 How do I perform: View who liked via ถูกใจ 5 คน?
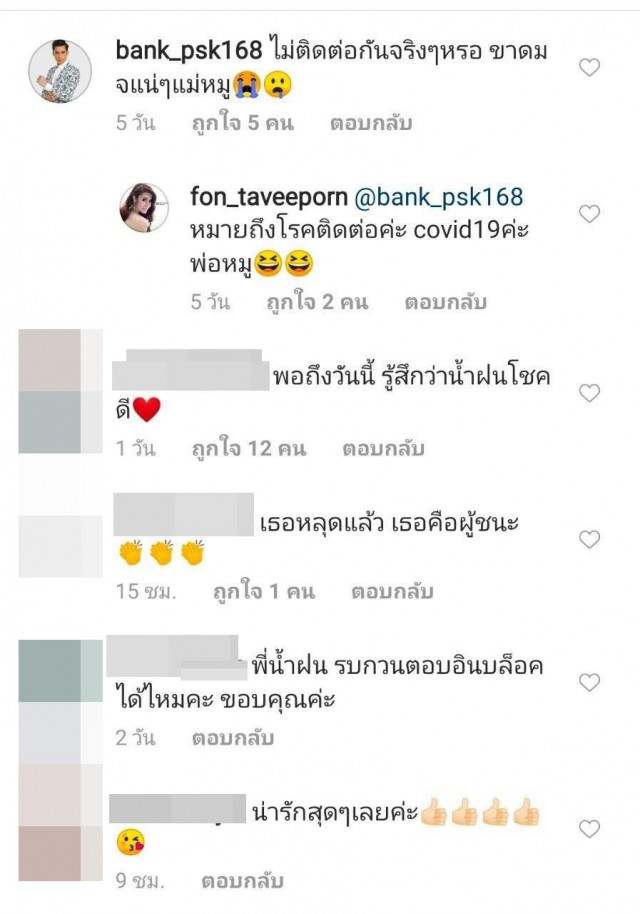point(243,123)
